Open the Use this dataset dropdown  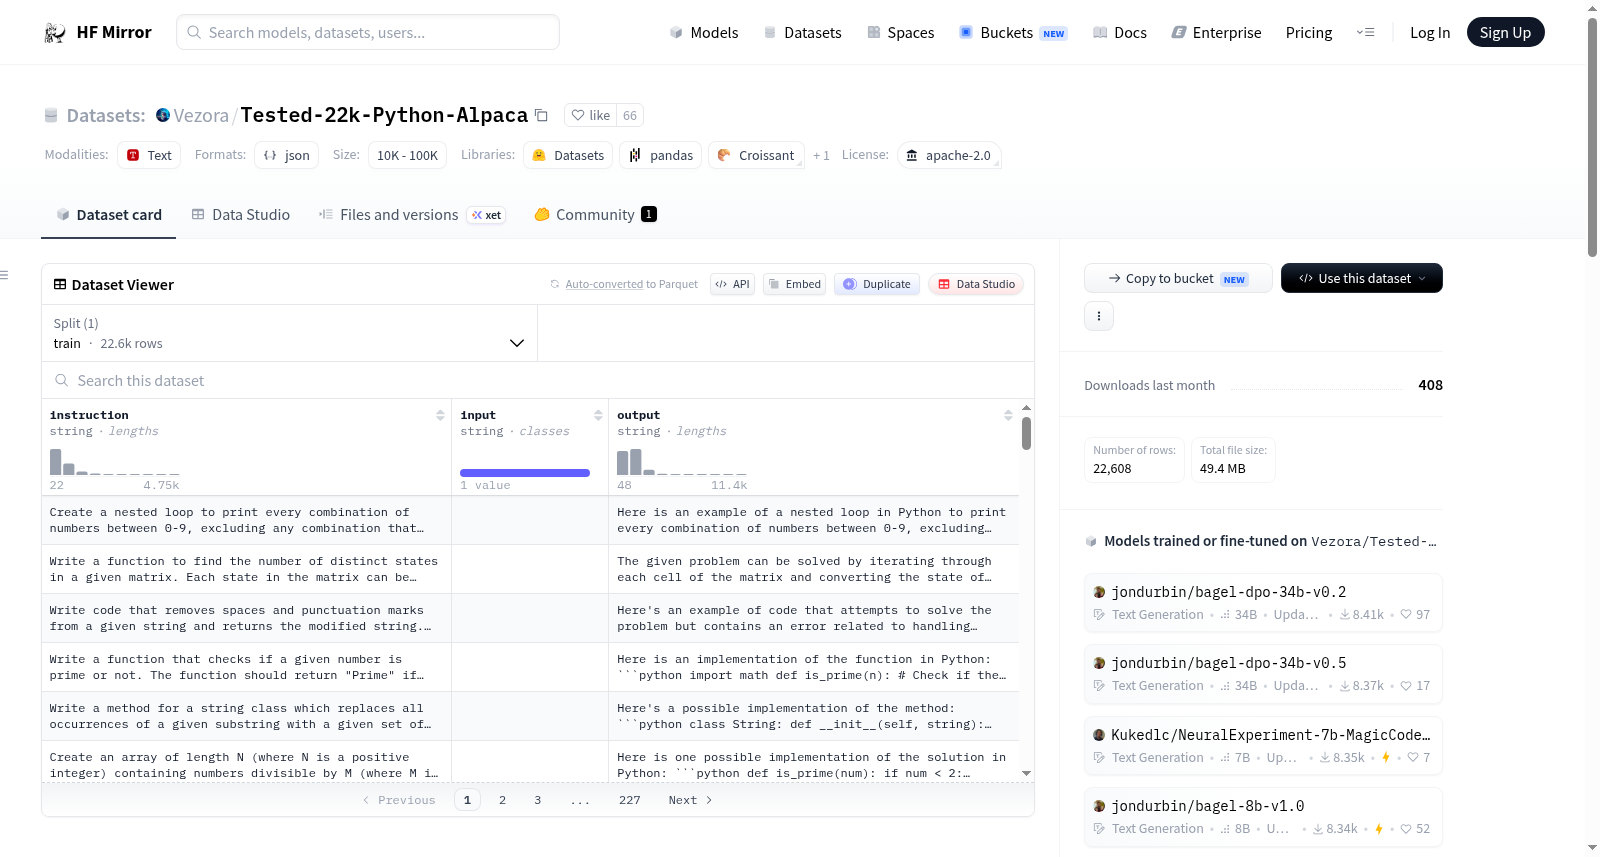tap(1362, 278)
